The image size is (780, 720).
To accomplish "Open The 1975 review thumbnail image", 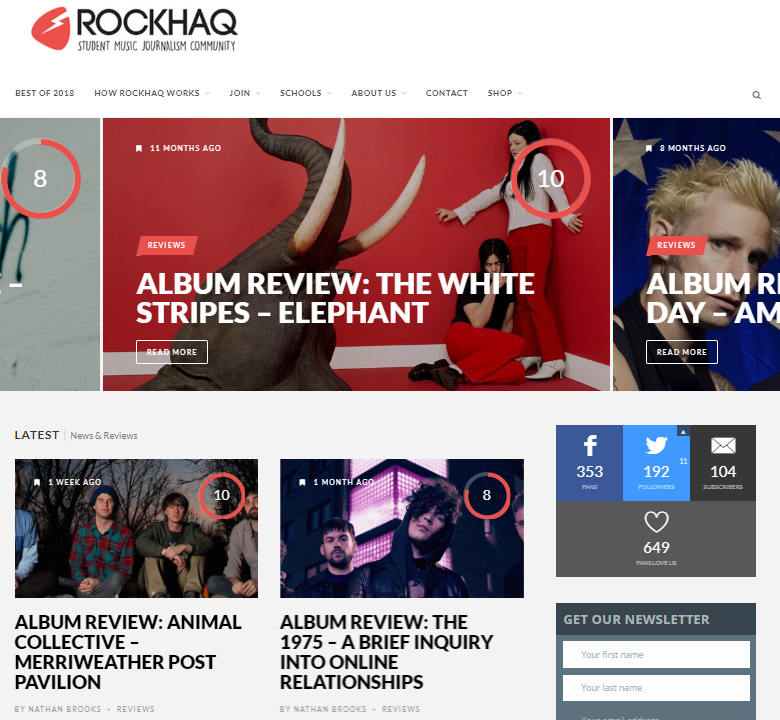I will pos(402,528).
